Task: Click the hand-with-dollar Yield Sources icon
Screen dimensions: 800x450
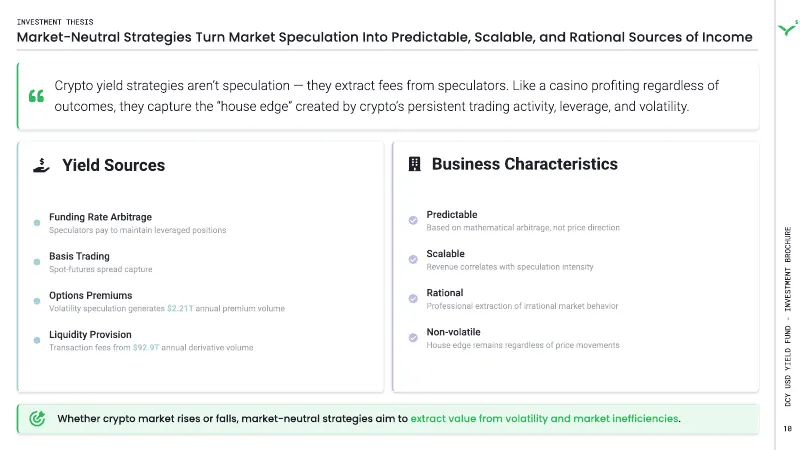Action: pos(41,165)
